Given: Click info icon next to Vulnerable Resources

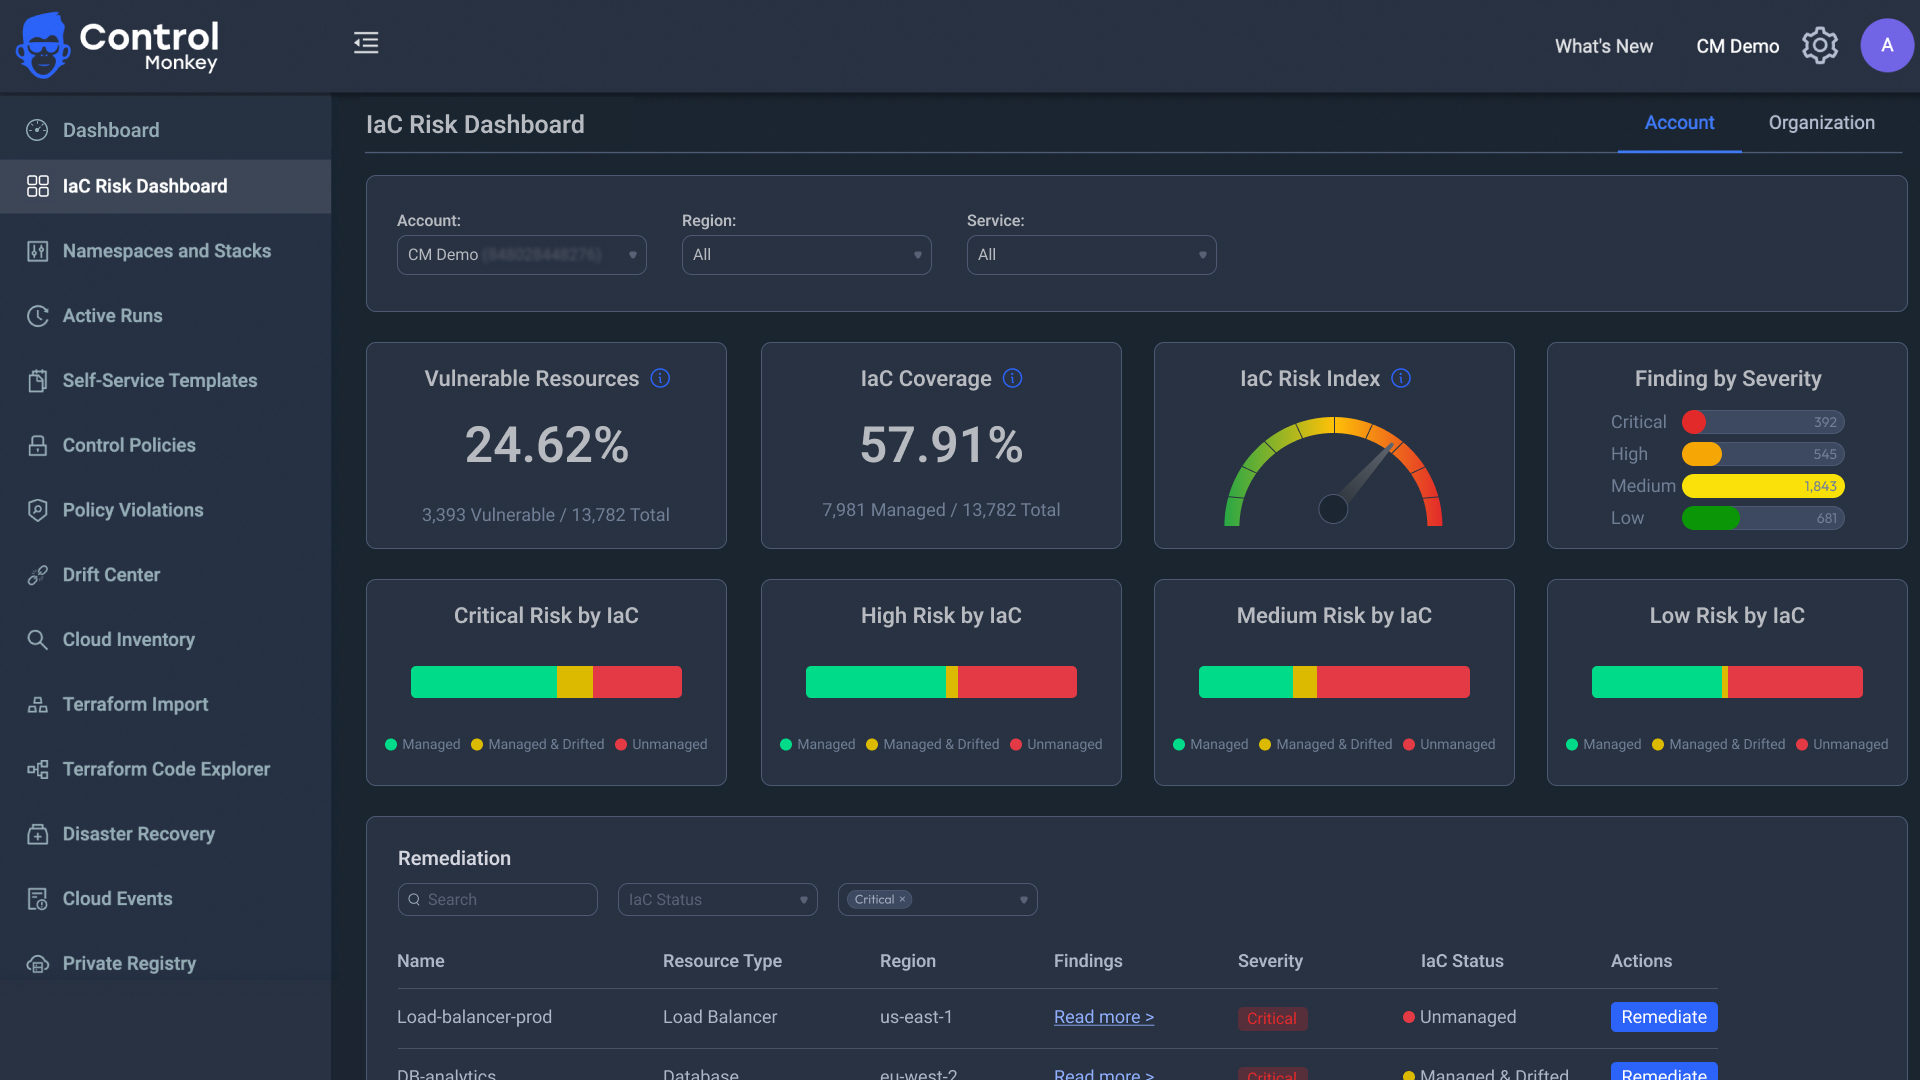Looking at the screenshot, I should 660,378.
